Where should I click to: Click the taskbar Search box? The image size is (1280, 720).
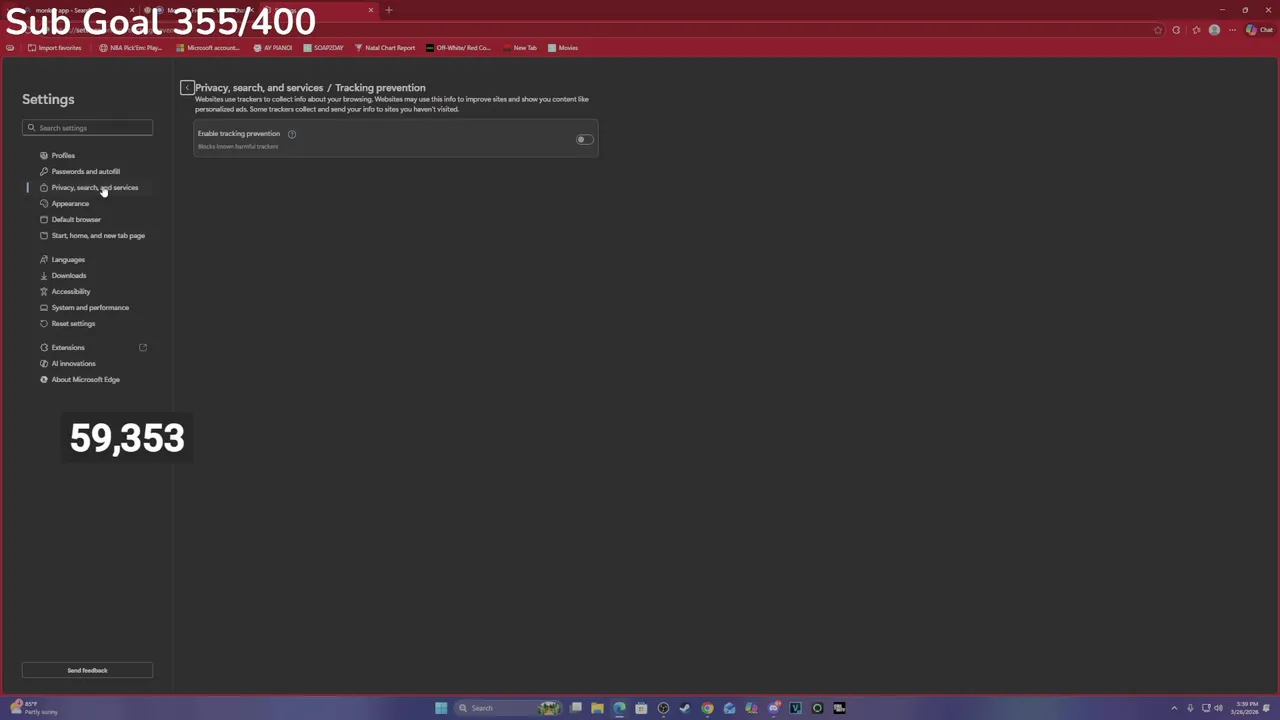(508, 708)
